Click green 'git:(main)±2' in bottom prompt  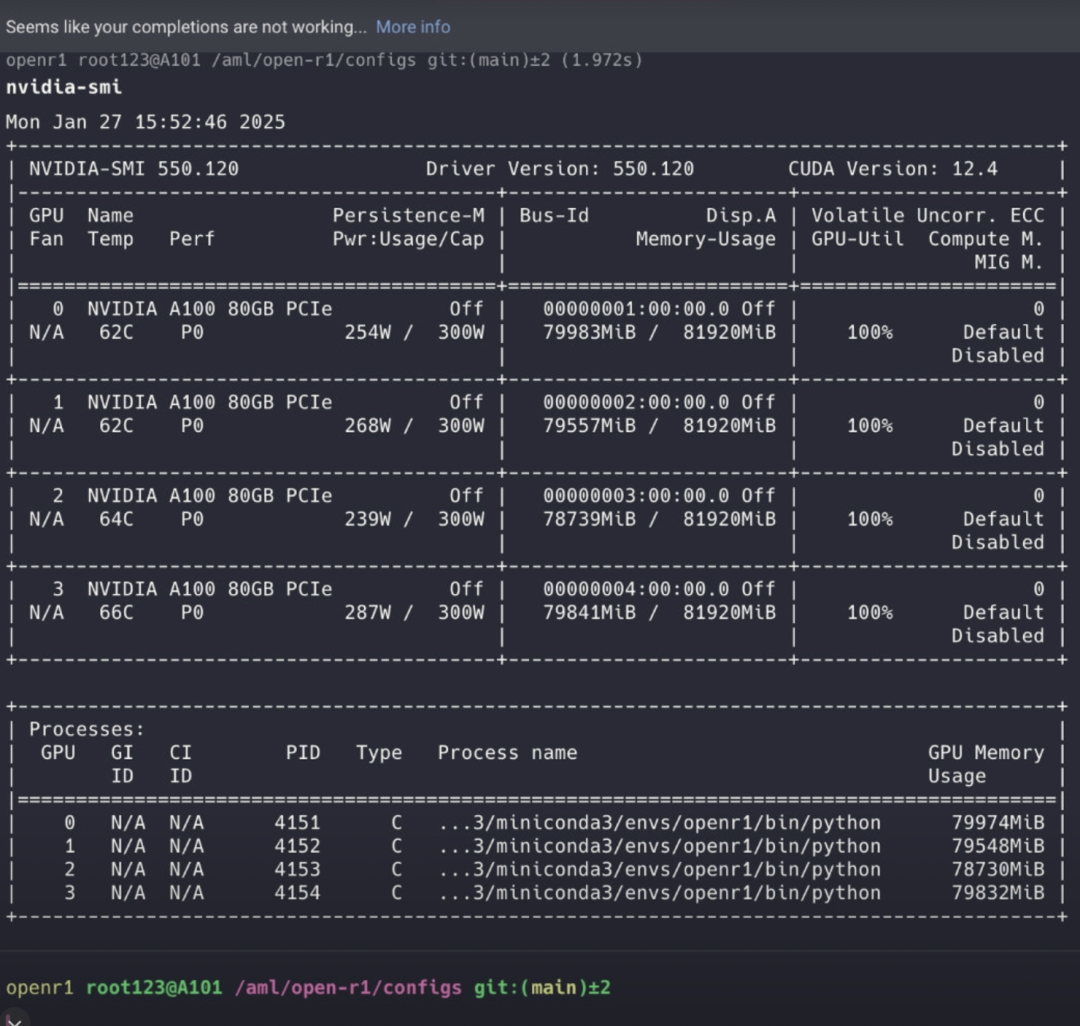542,987
